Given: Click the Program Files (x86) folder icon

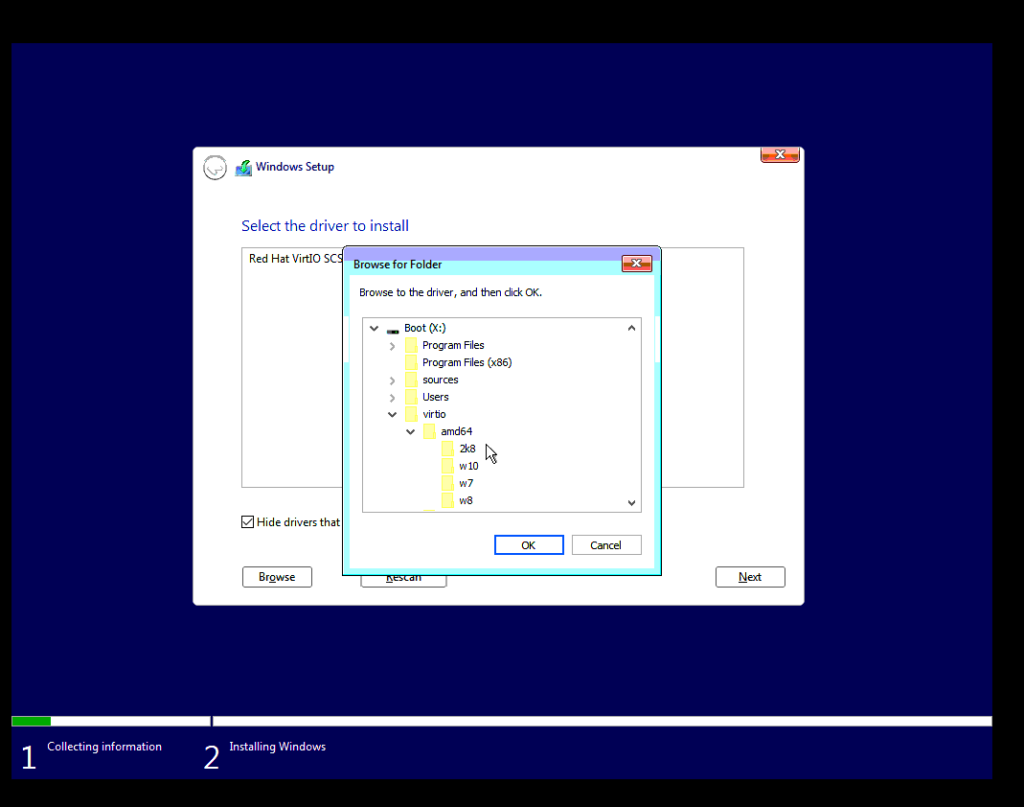Looking at the screenshot, I should tap(411, 363).
